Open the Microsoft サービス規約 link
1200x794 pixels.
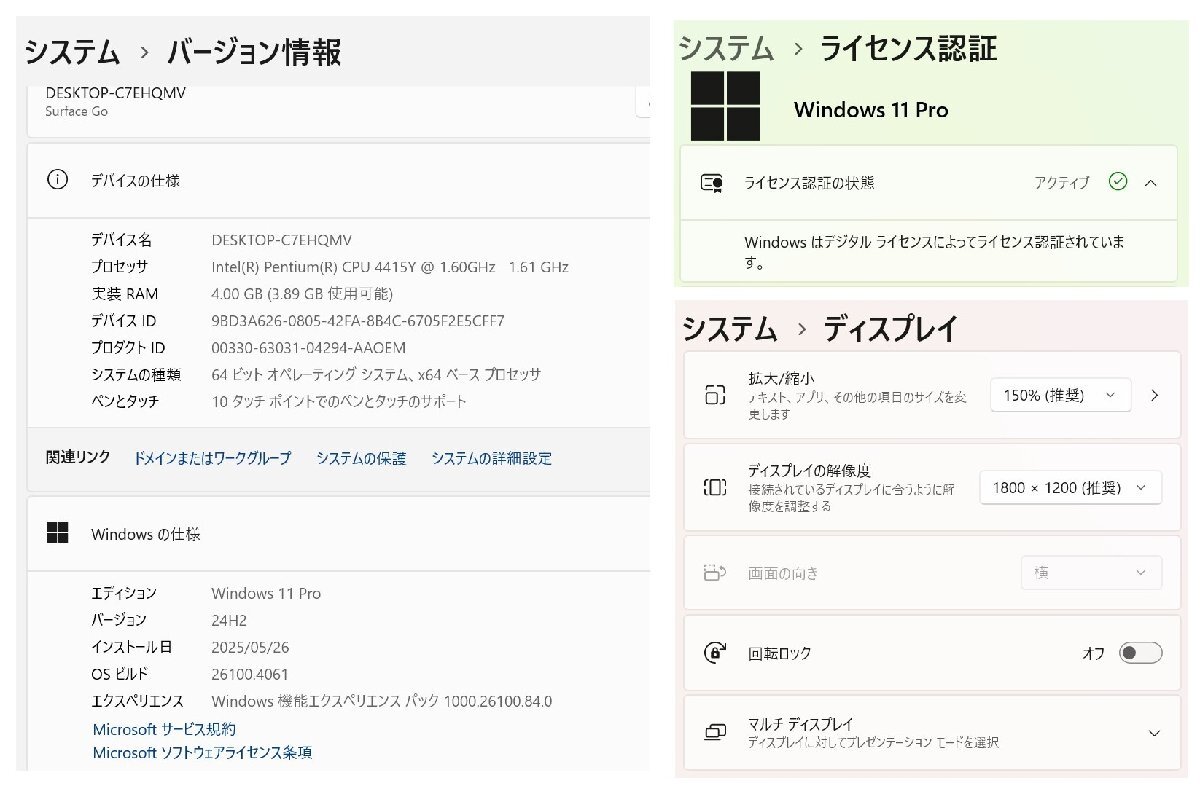coord(164,729)
